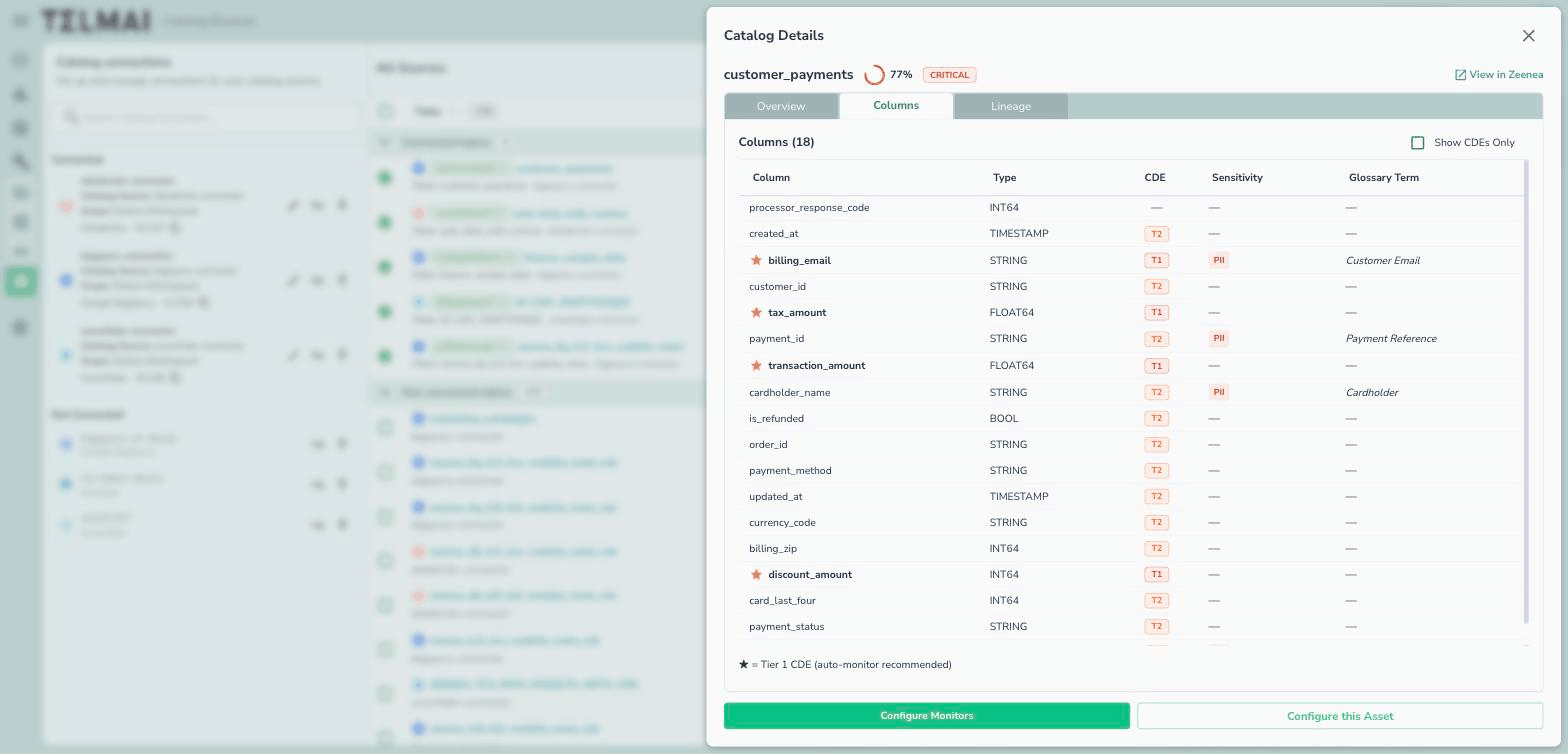Screen dimensions: 1568x754
Task: Click the Cardholder glossary term
Action: (x=1372, y=392)
